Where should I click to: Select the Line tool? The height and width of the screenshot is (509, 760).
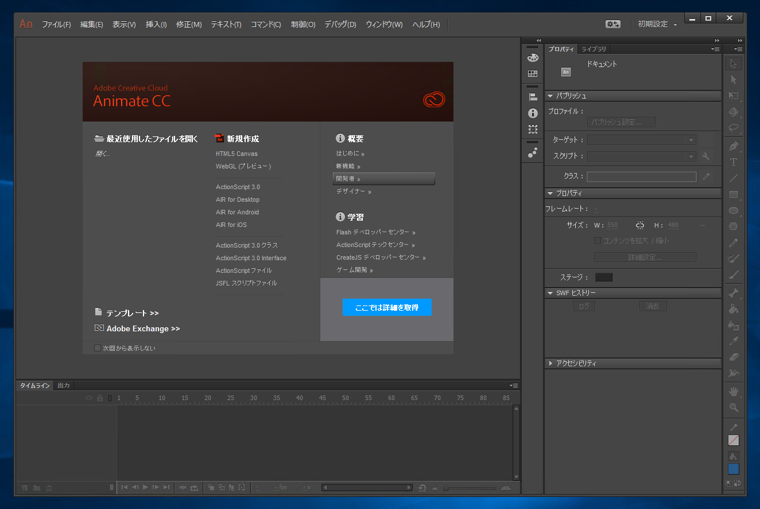tap(733, 178)
